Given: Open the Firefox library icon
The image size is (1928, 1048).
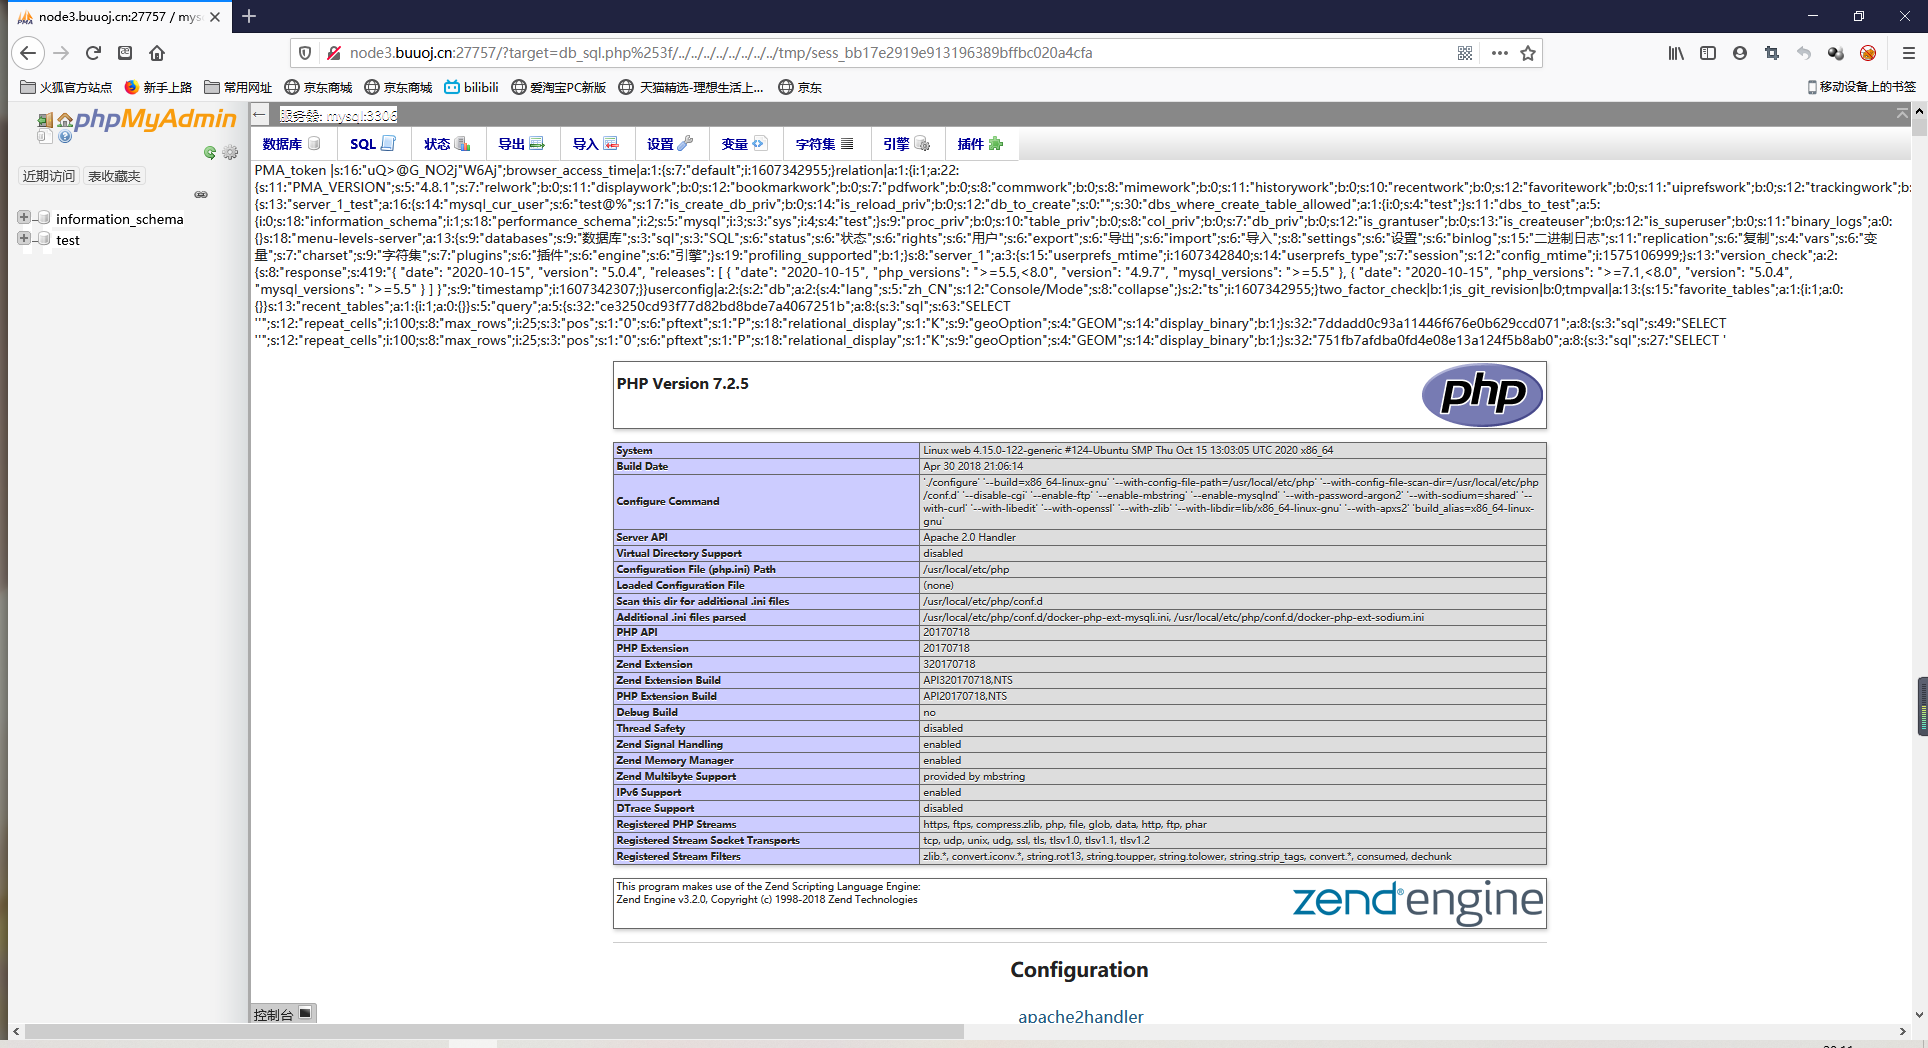Looking at the screenshot, I should pos(1676,53).
